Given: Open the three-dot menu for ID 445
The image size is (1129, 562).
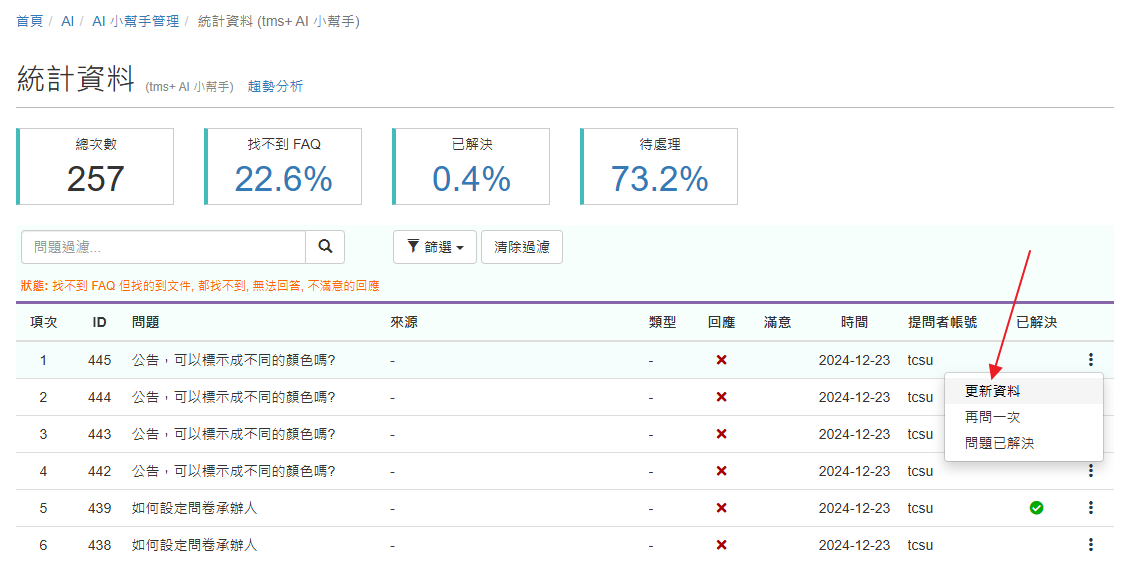Looking at the screenshot, I should click(x=1090, y=360).
